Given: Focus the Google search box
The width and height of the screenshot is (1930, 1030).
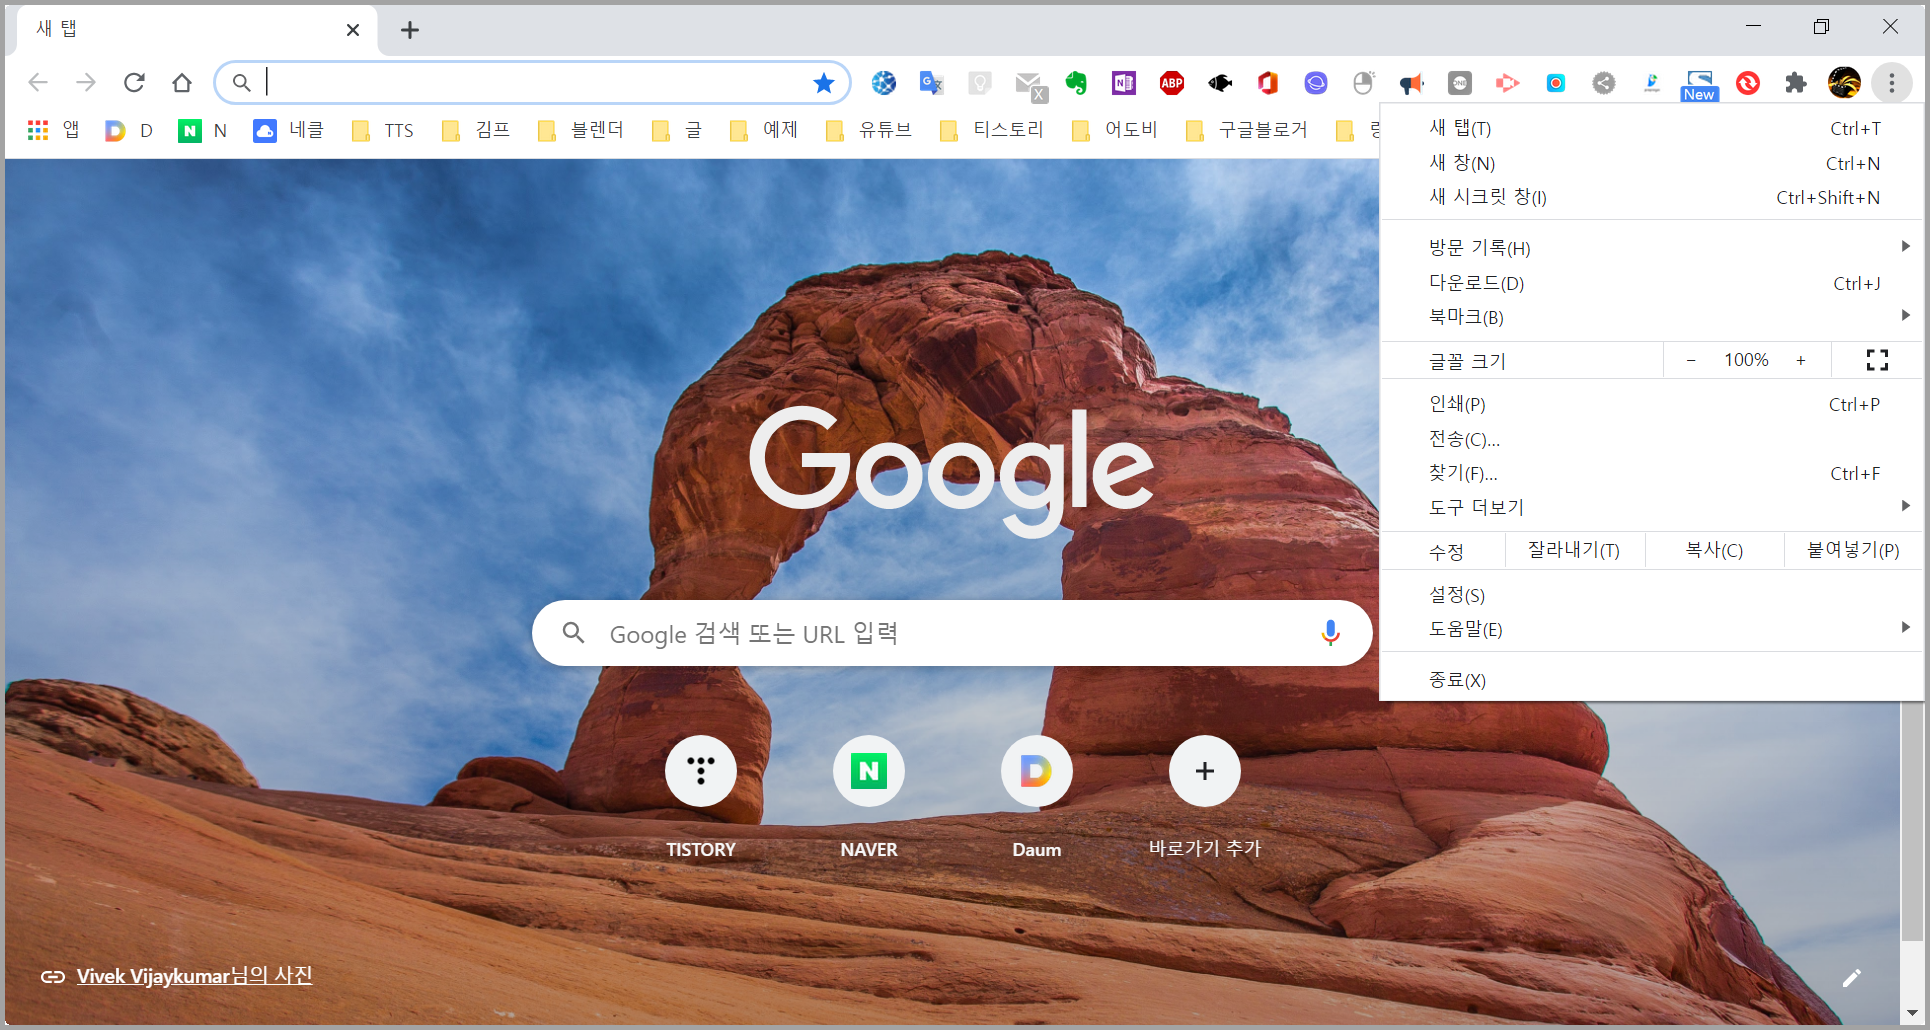Looking at the screenshot, I should coord(952,633).
